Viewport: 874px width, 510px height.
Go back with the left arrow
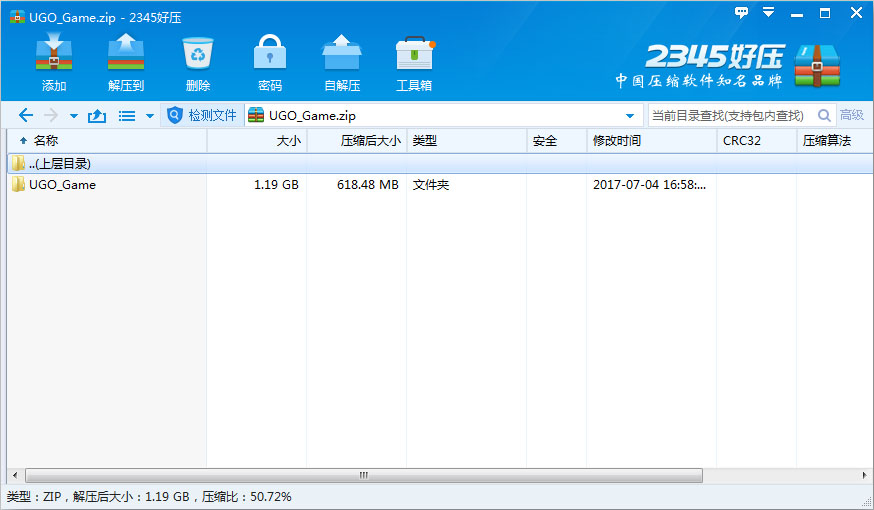click(26, 115)
